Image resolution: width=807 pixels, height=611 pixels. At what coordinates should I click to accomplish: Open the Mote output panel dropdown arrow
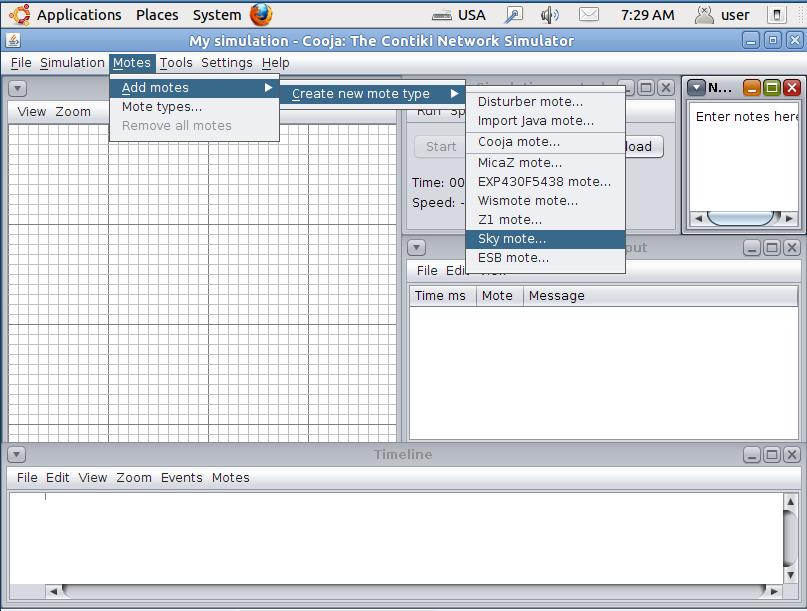[x=416, y=248]
